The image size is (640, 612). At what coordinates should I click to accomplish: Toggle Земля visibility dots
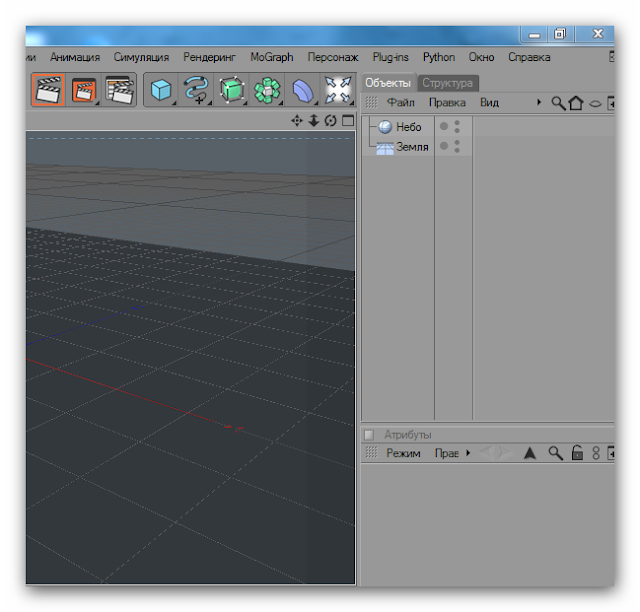(x=457, y=146)
